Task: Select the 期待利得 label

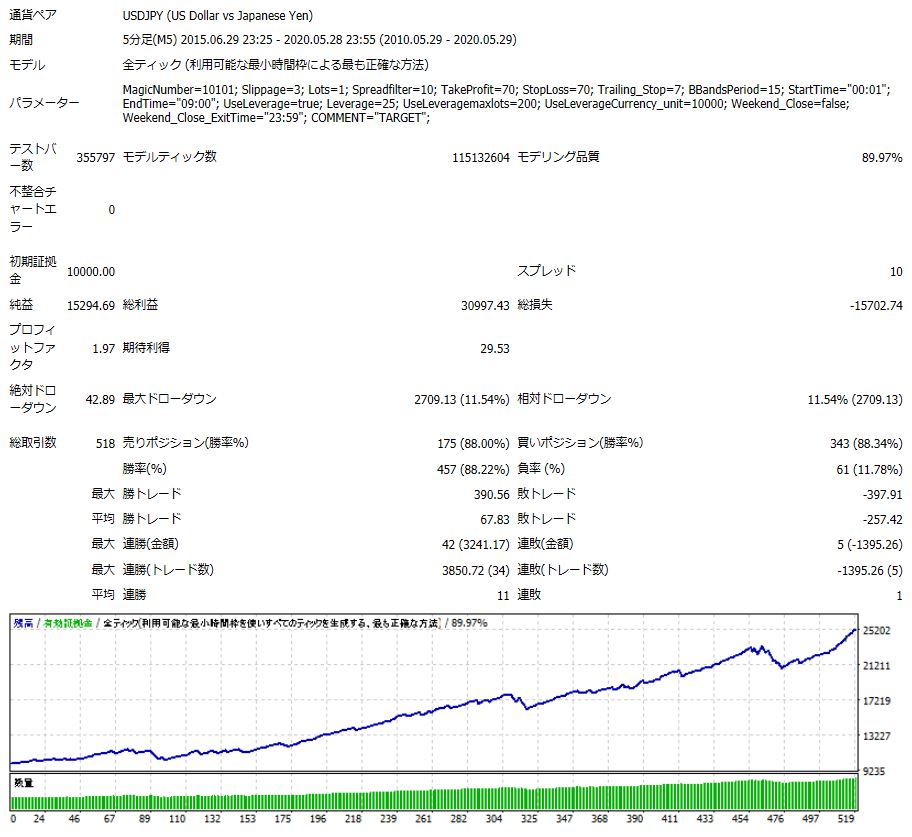Action: point(146,348)
